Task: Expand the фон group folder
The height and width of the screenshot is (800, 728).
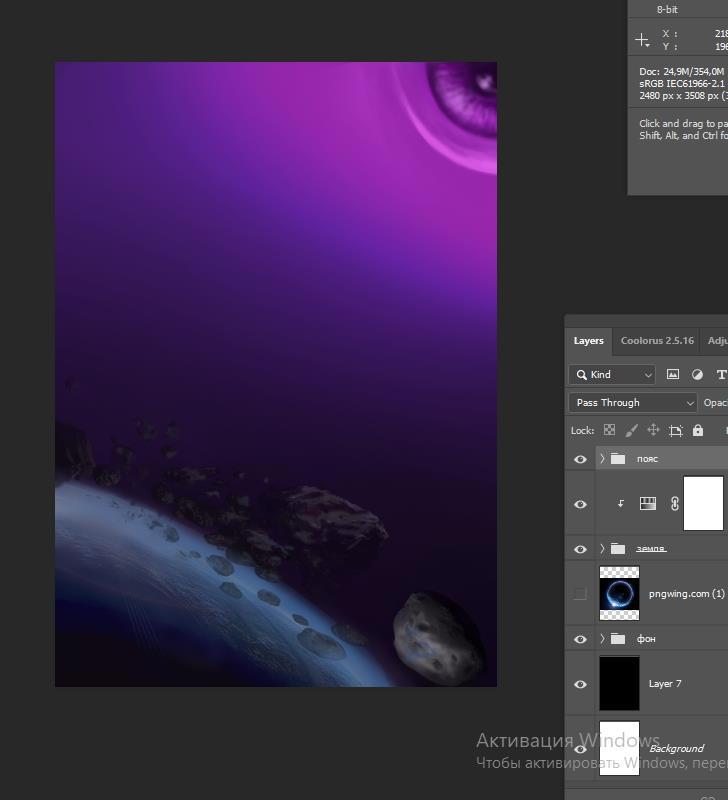Action: click(x=602, y=639)
